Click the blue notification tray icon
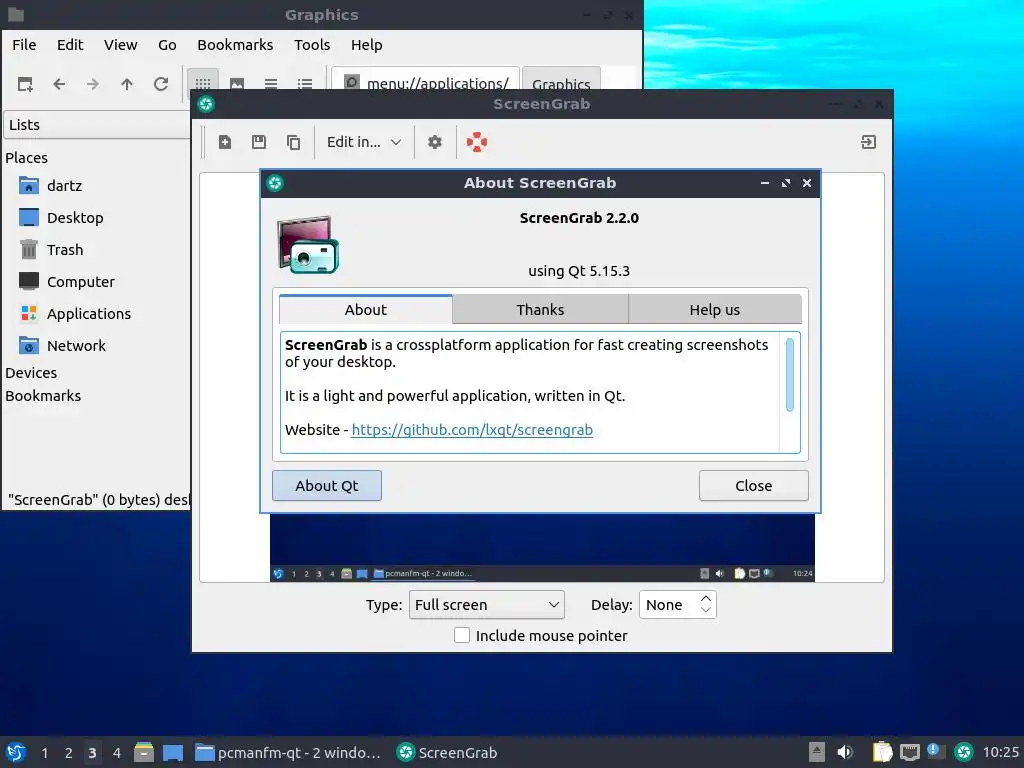This screenshot has height=768, width=1024. [x=935, y=751]
